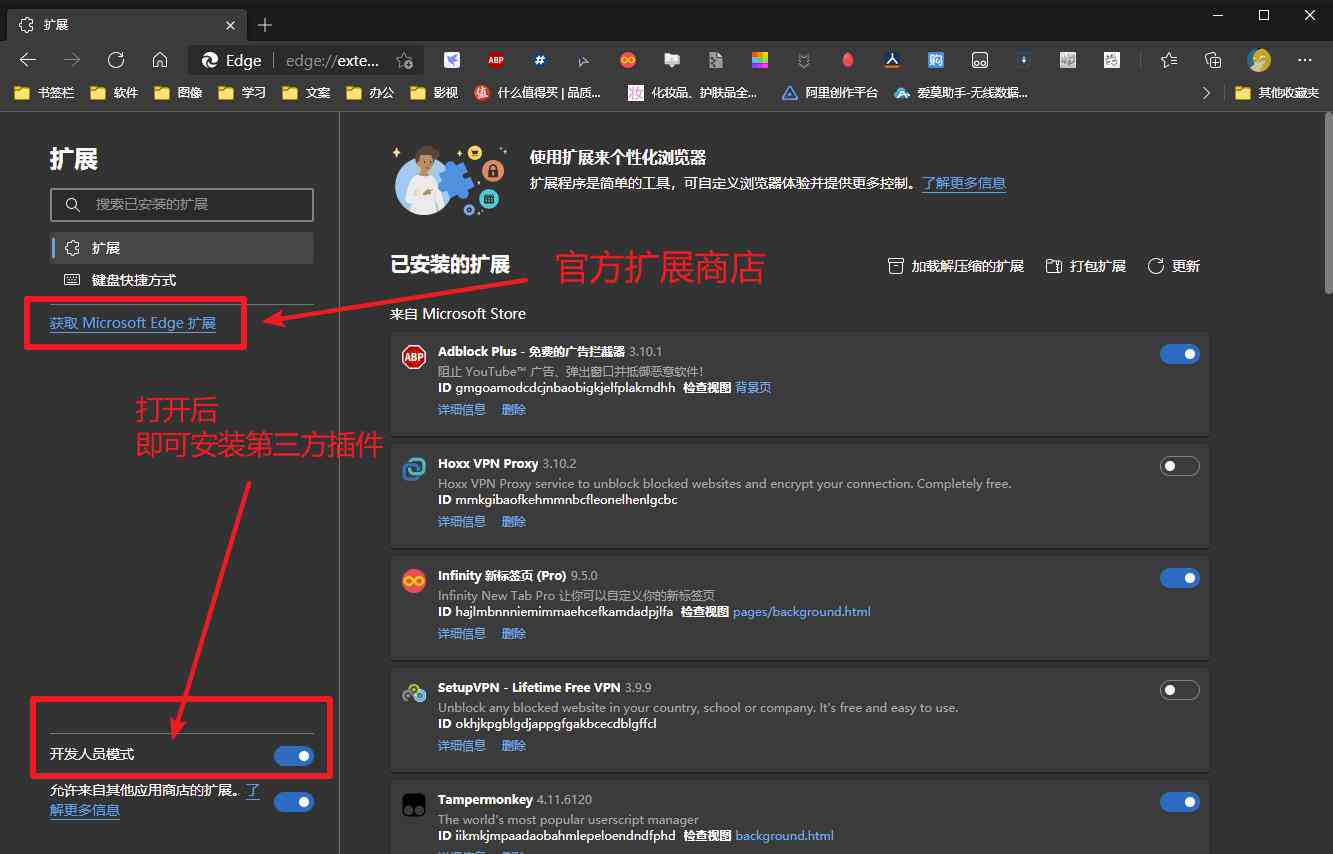Open the Favorites list icon
Viewport: 1333px width, 854px height.
pyautogui.click(x=1169, y=60)
